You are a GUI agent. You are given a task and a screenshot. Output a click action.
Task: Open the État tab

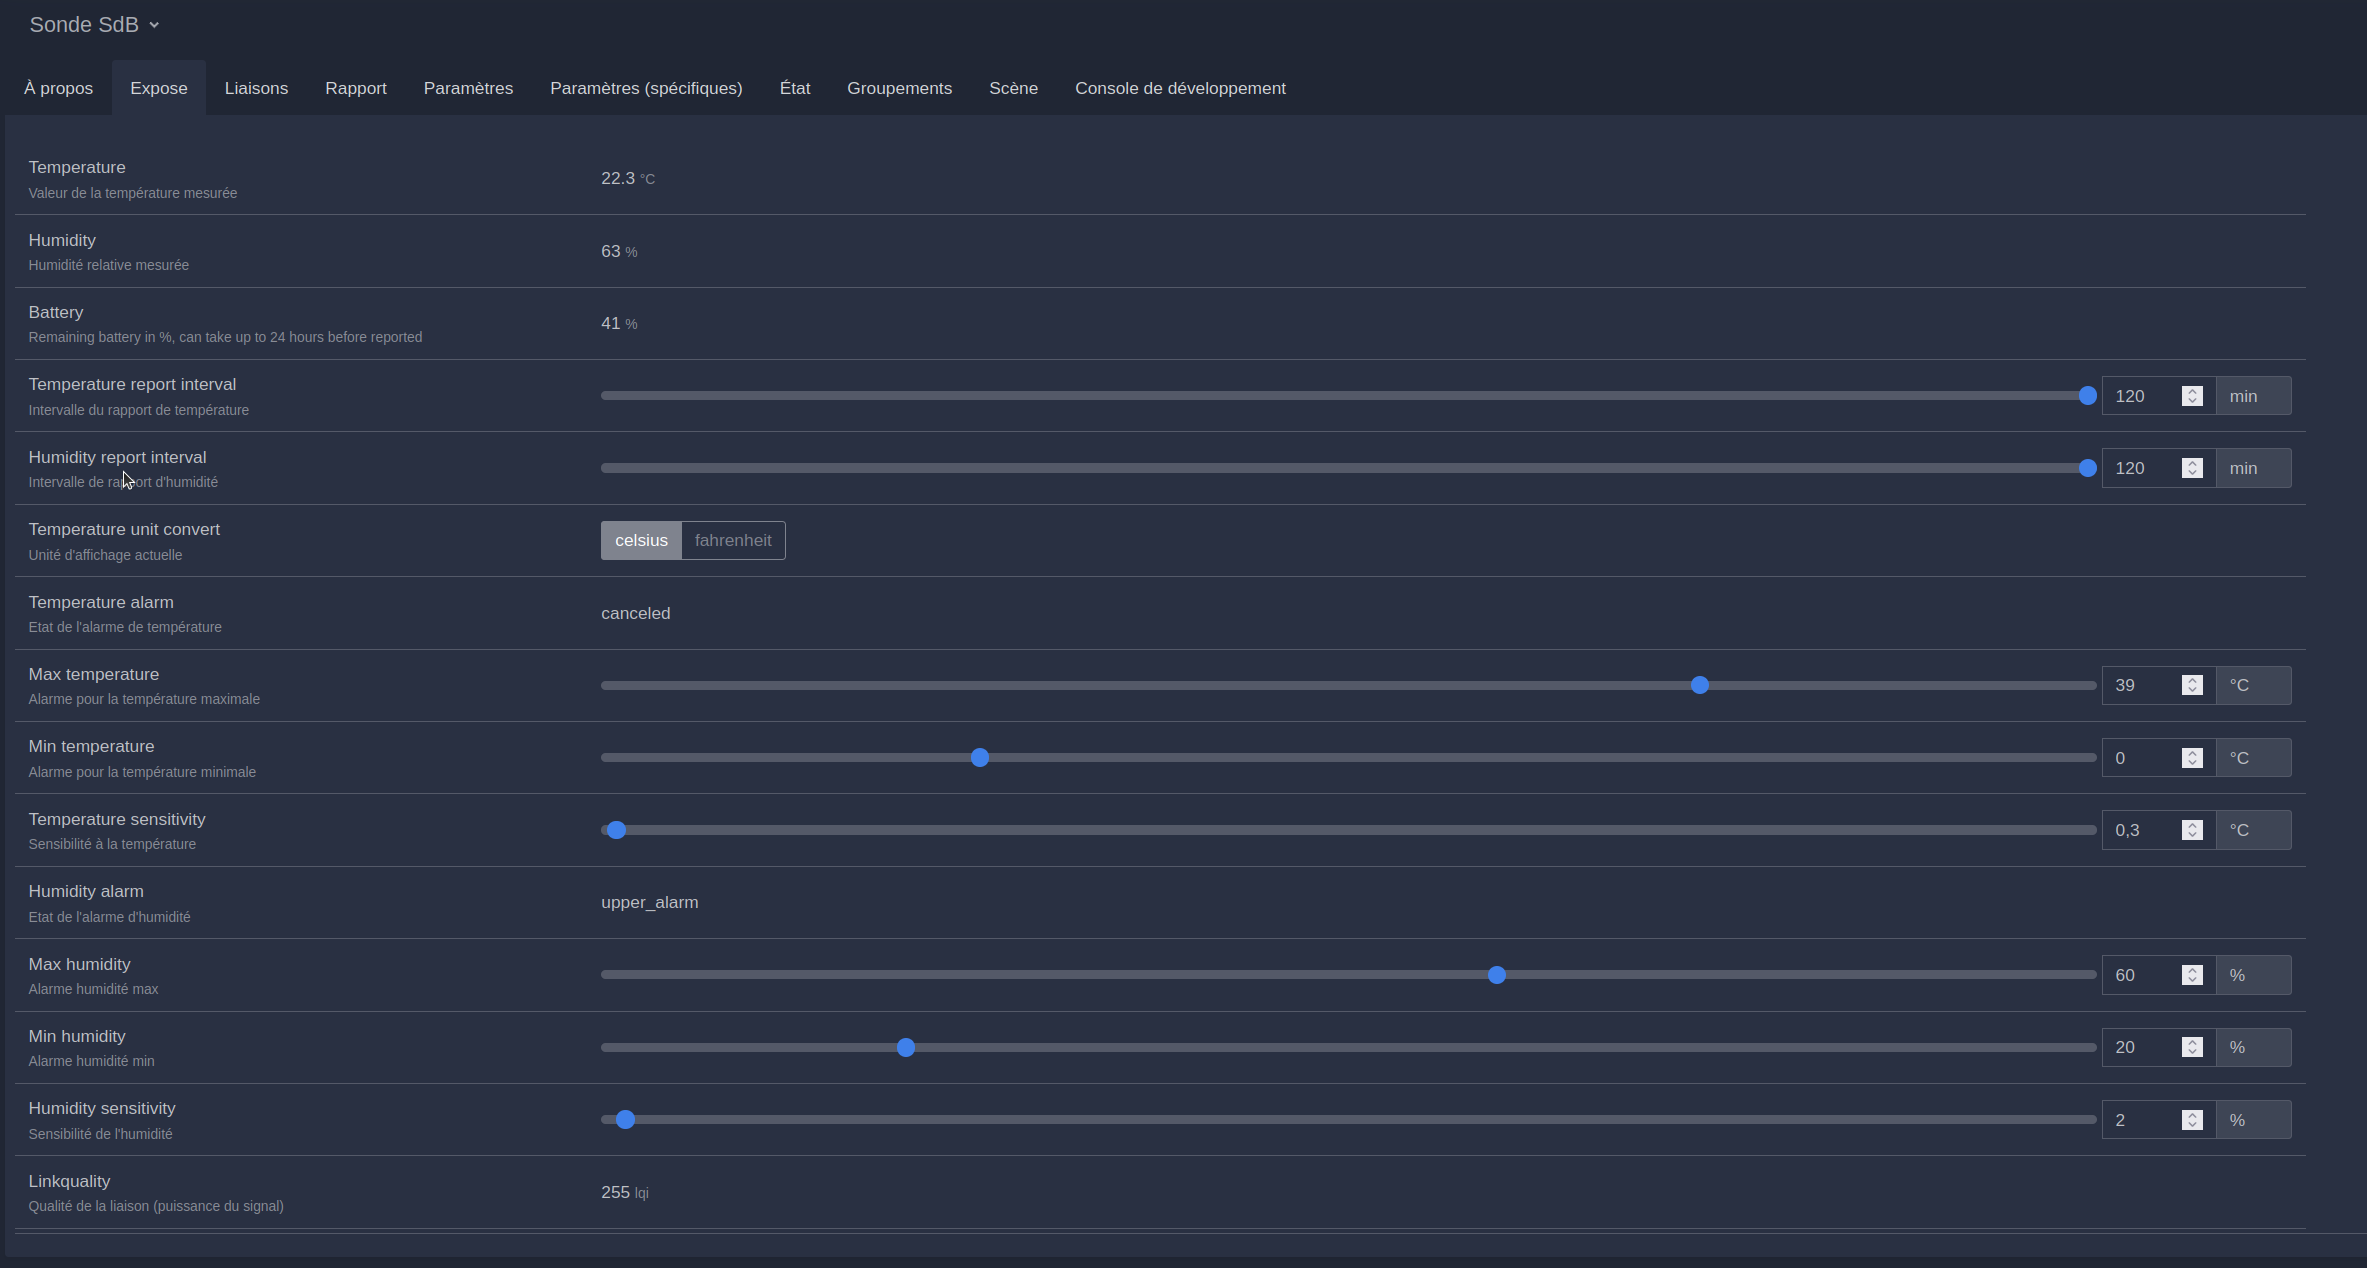tap(794, 88)
